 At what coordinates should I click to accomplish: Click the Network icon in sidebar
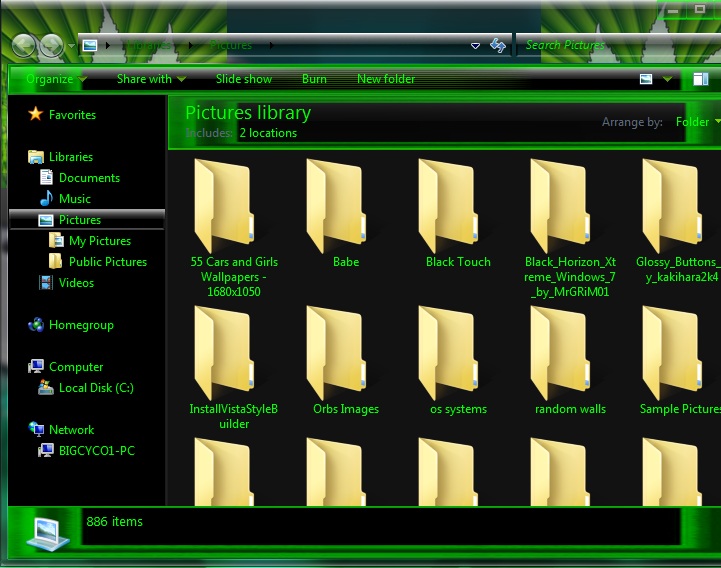pyautogui.click(x=36, y=429)
